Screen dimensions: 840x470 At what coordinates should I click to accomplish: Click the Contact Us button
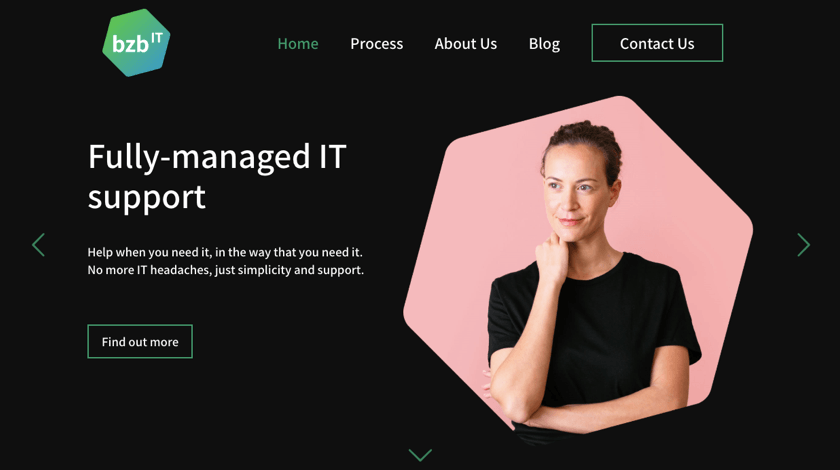point(657,43)
